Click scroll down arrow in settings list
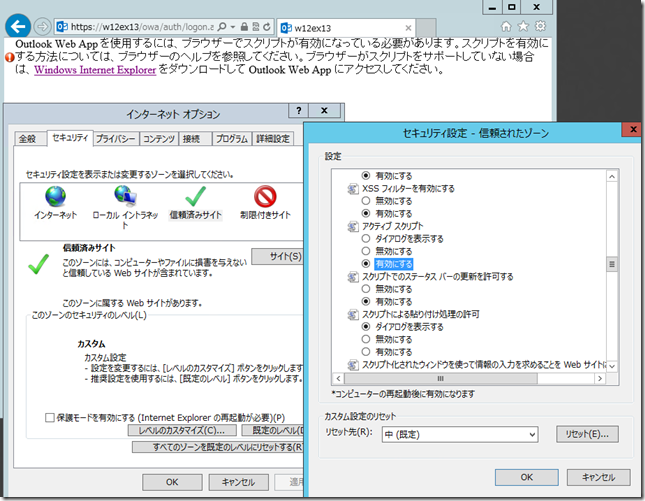Image resolution: width=645 pixels, height=501 pixels. [x=612, y=366]
